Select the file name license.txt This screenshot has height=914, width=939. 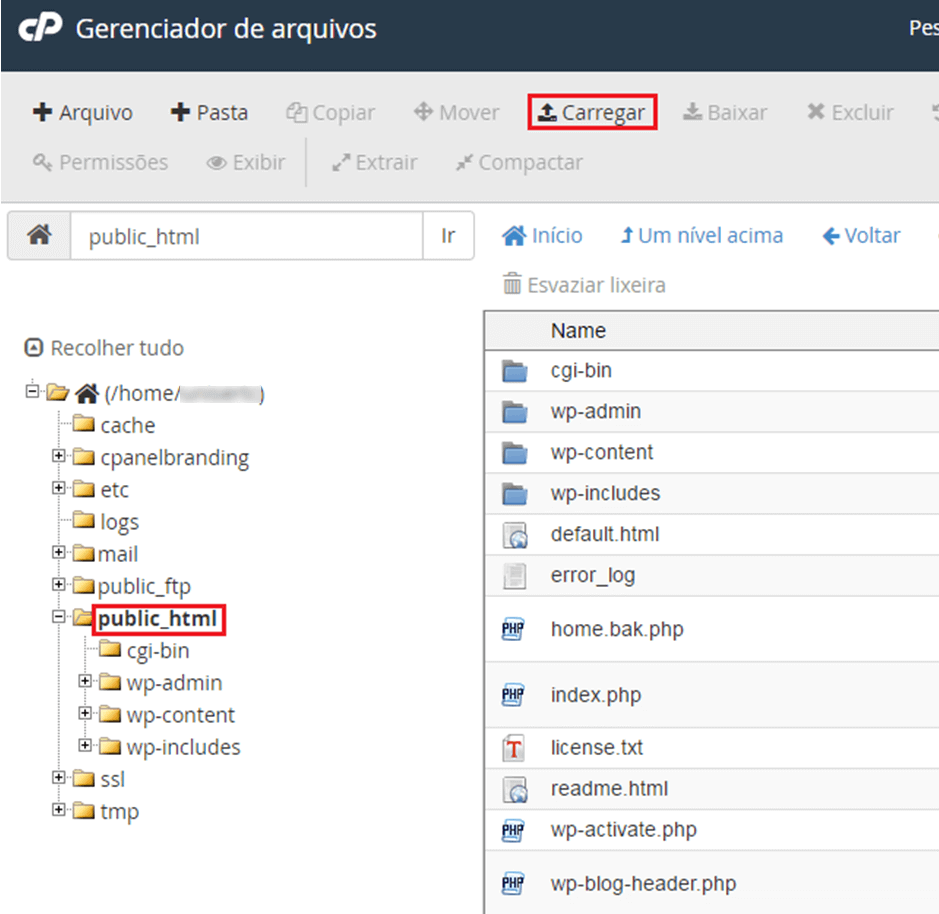596,747
